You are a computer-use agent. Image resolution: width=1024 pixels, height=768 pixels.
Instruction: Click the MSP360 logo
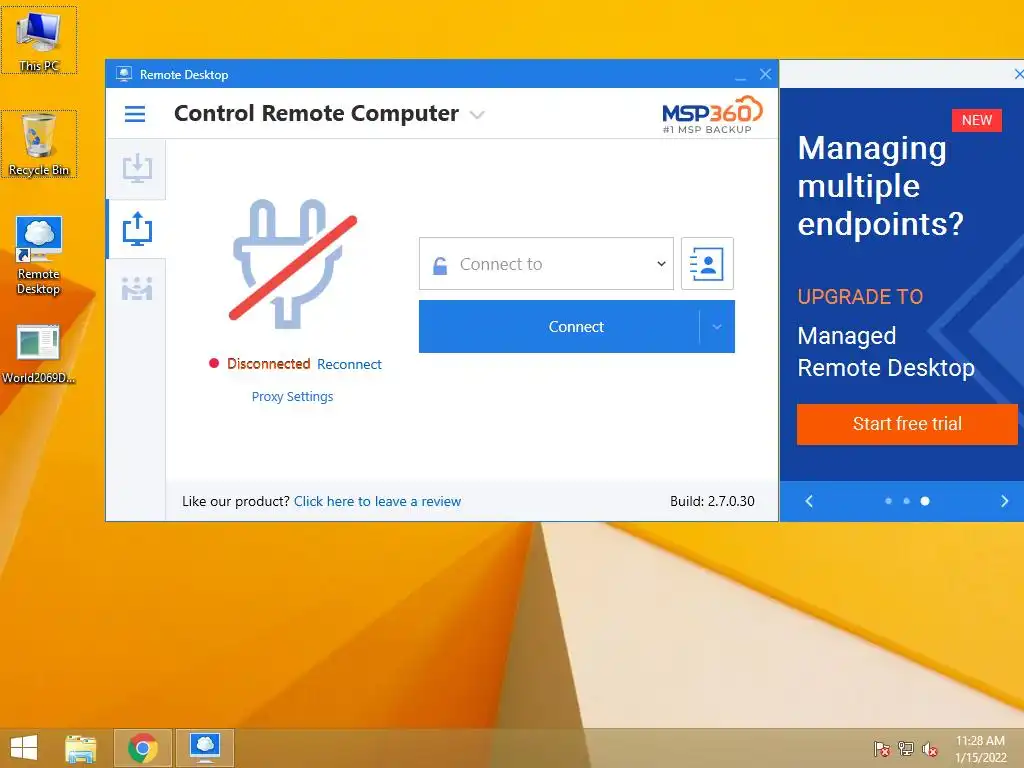(711, 115)
